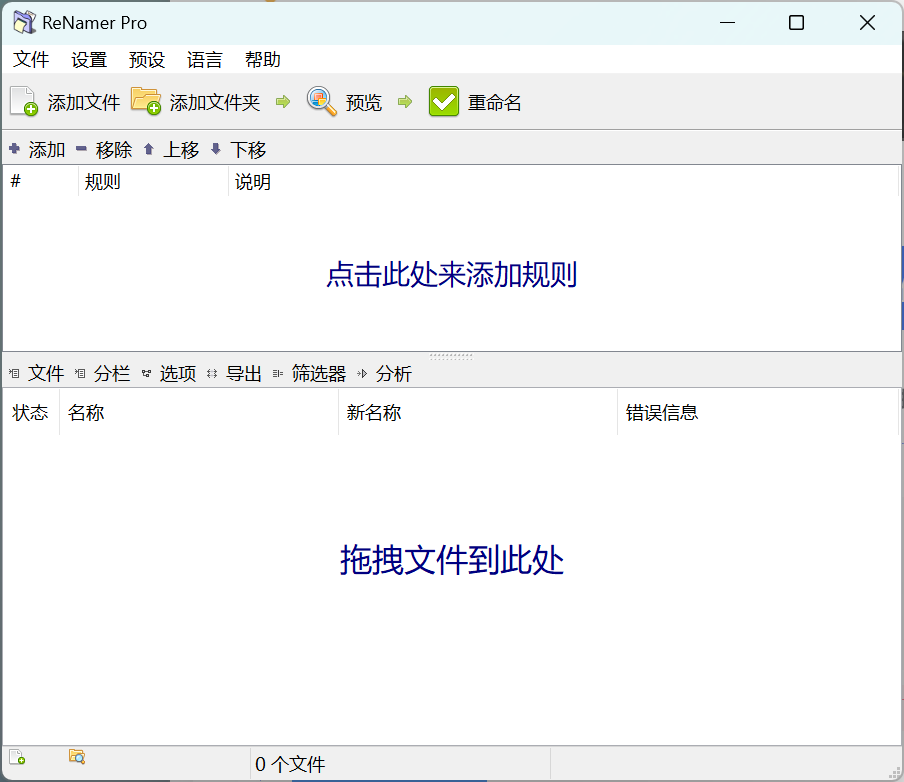Move rule down with 下移 arrow

tap(216, 150)
